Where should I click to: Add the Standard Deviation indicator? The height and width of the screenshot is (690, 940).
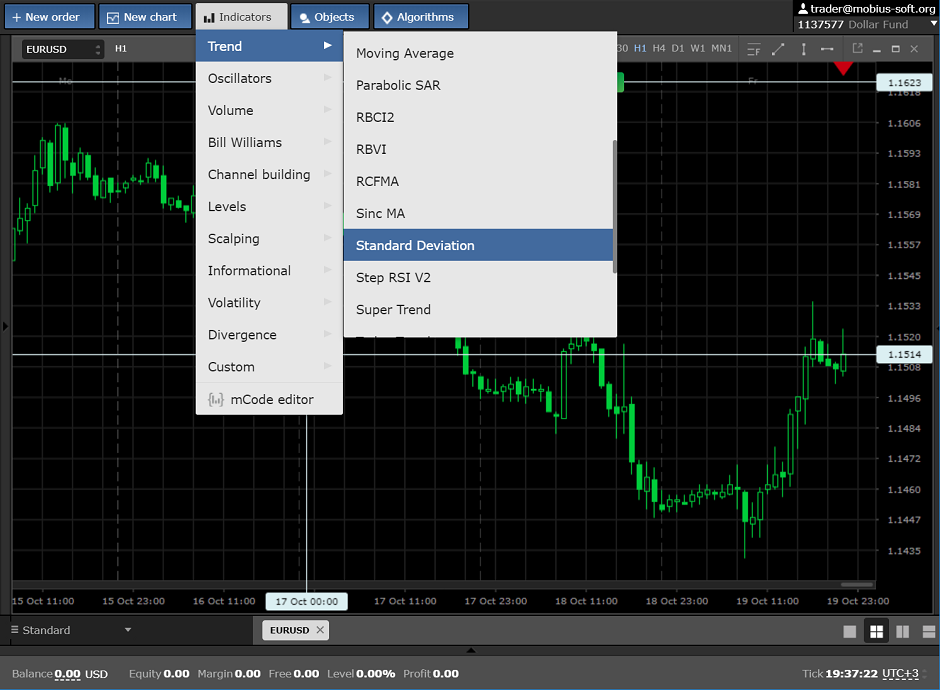[x=478, y=245]
